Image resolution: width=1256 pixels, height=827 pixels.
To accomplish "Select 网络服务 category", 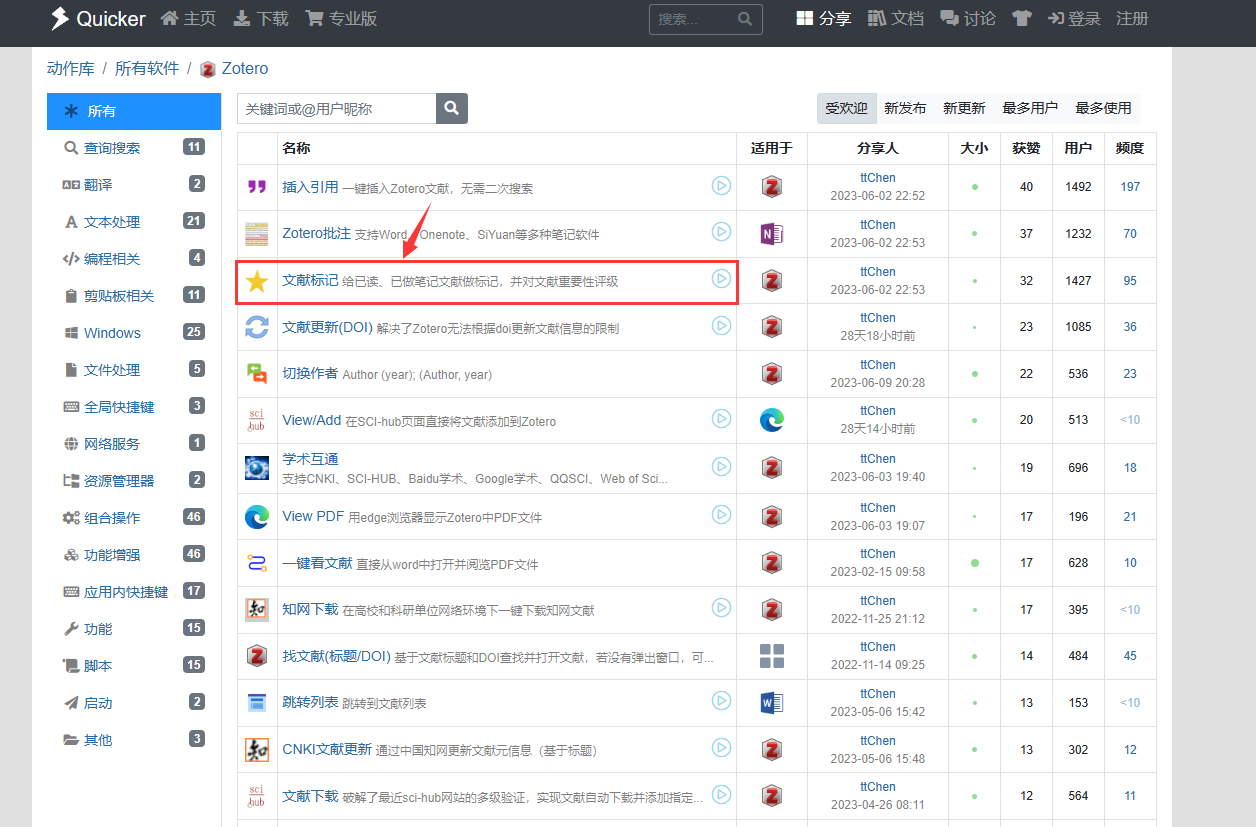I will click(x=134, y=444).
